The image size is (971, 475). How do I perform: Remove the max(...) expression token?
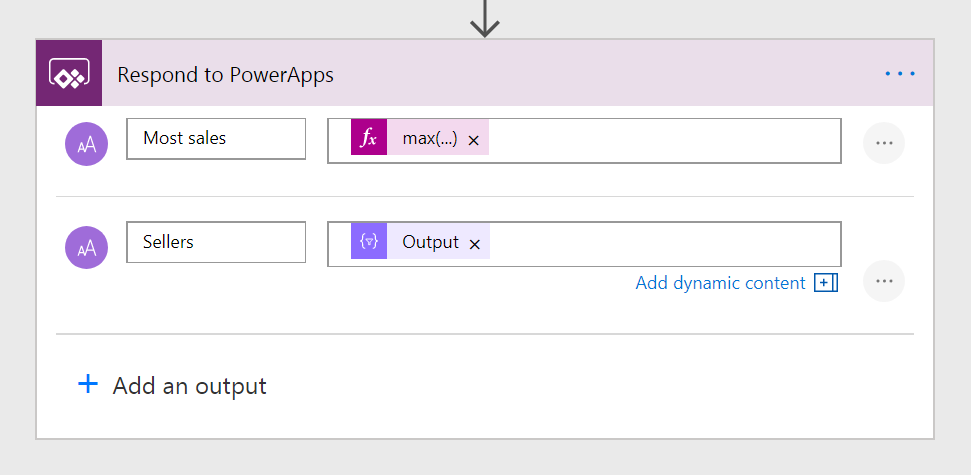point(474,140)
